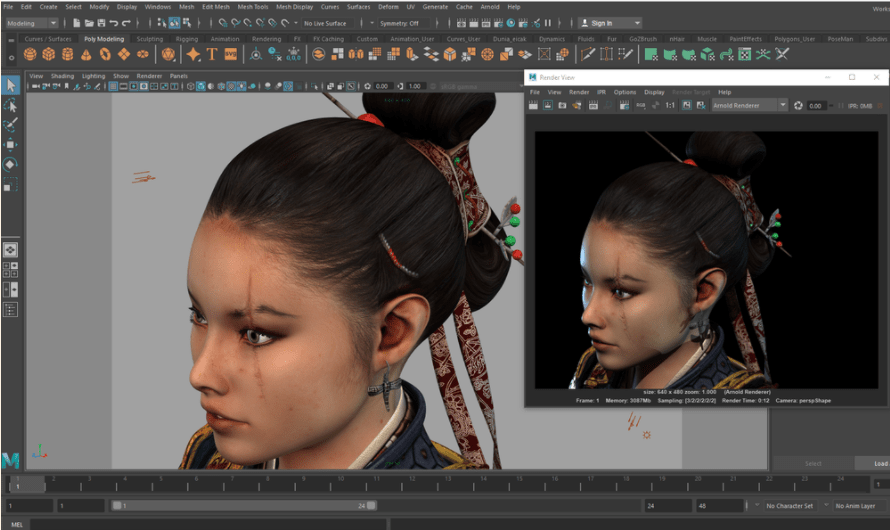The width and height of the screenshot is (890, 530).
Task: Select the Move tool in toolbox
Action: [11, 145]
